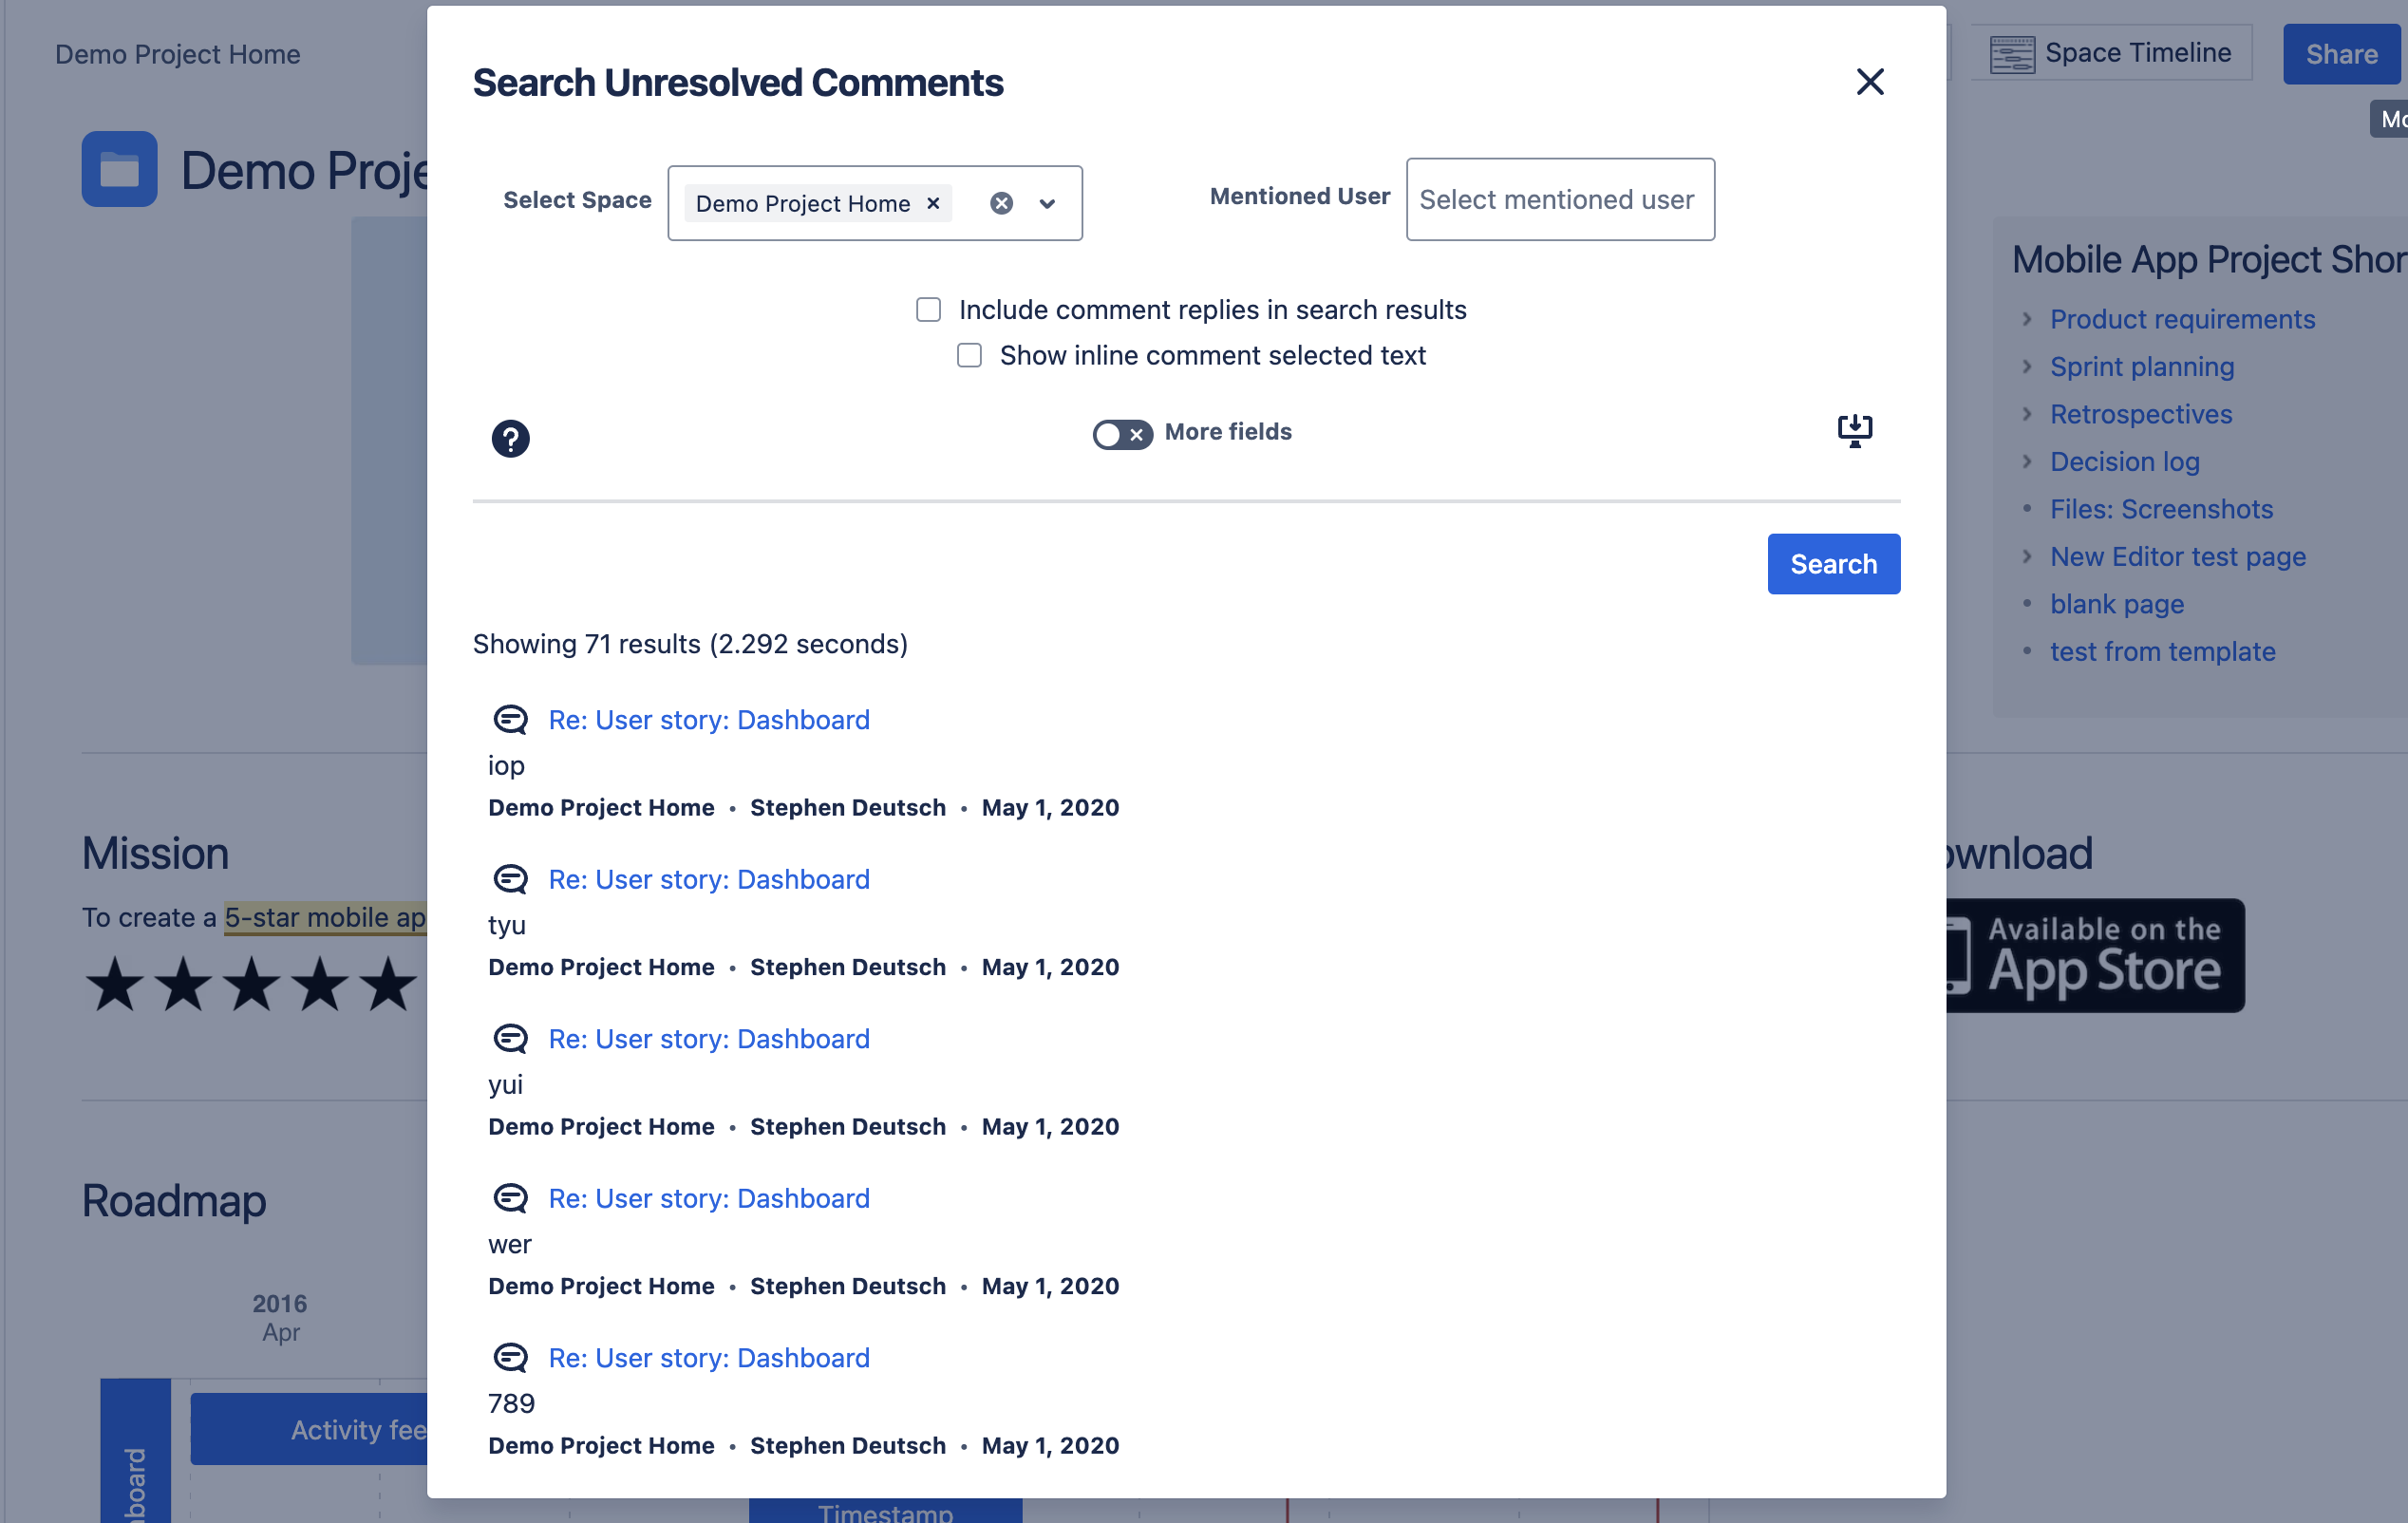Expand the Product requirements tree item
This screenshot has height=1523, width=2408.
(x=2026, y=319)
